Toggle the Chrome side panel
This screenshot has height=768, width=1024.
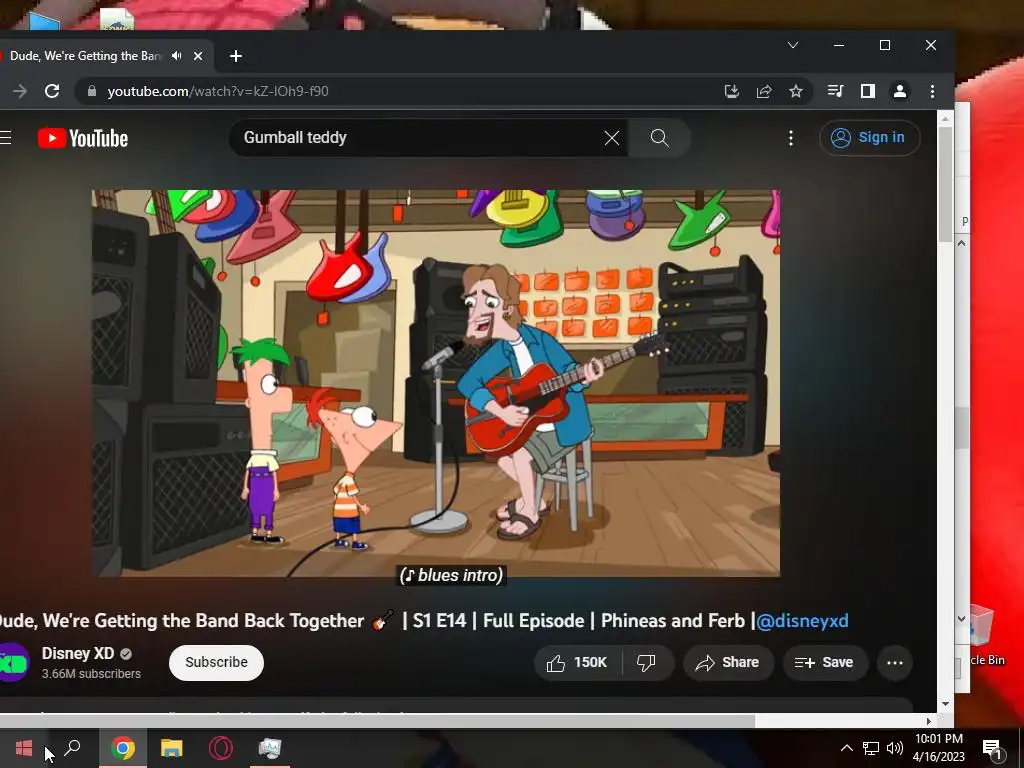coord(867,91)
